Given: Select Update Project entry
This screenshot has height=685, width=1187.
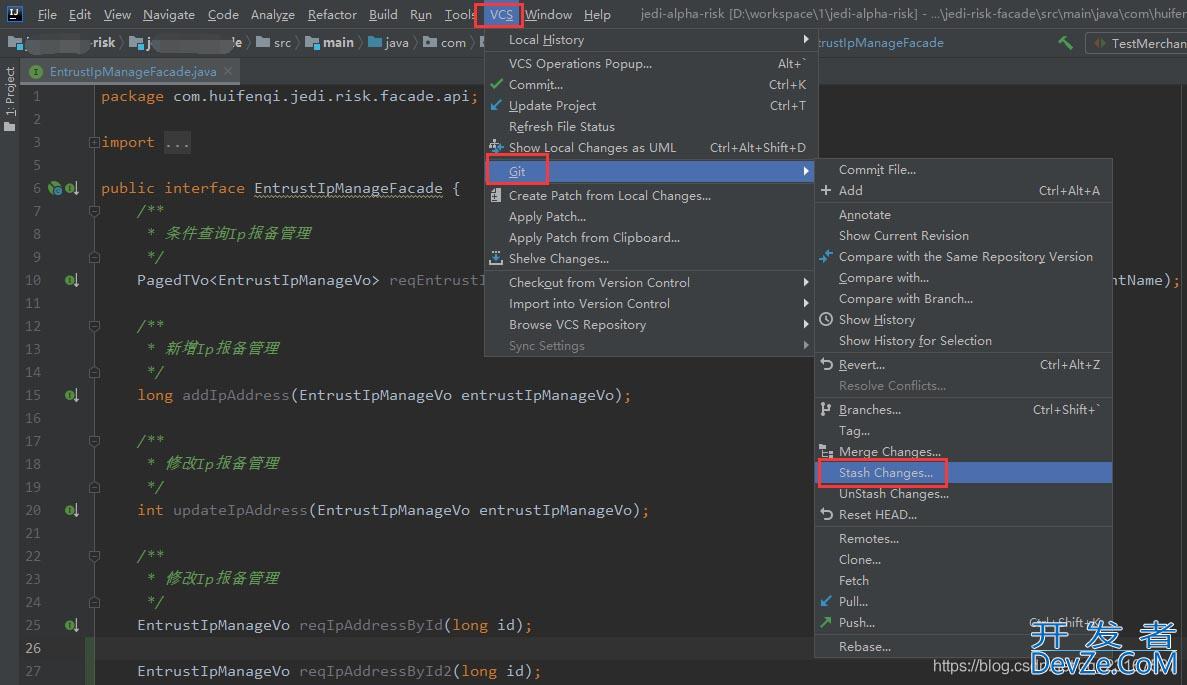Looking at the screenshot, I should [x=650, y=106].
